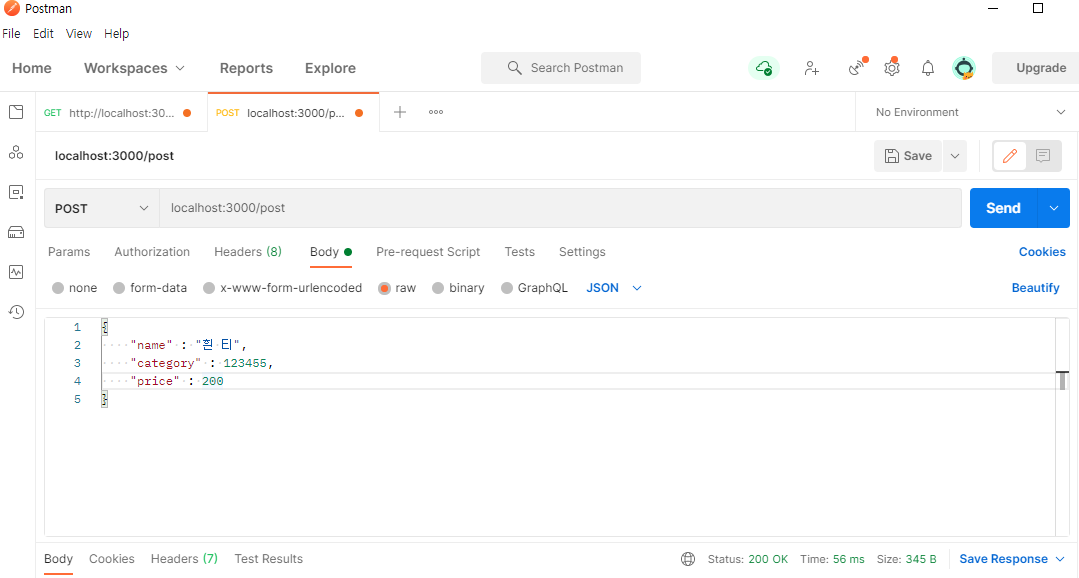Open the tab options ellipsis menu

(436, 112)
